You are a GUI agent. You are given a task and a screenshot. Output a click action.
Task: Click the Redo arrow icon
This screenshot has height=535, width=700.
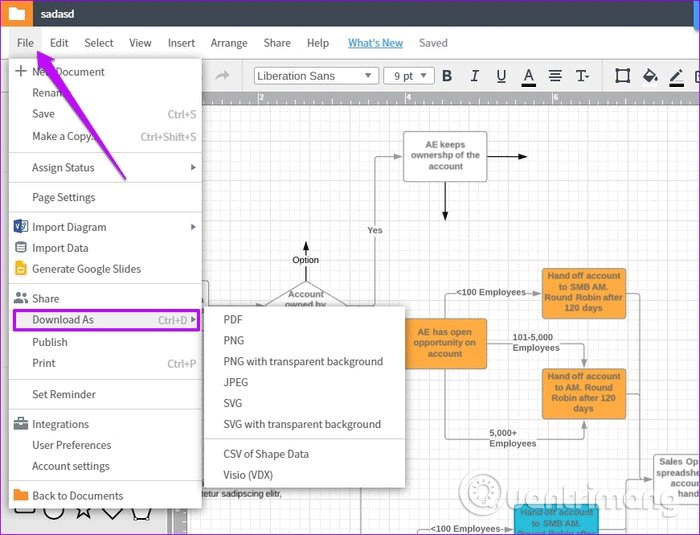(222, 75)
